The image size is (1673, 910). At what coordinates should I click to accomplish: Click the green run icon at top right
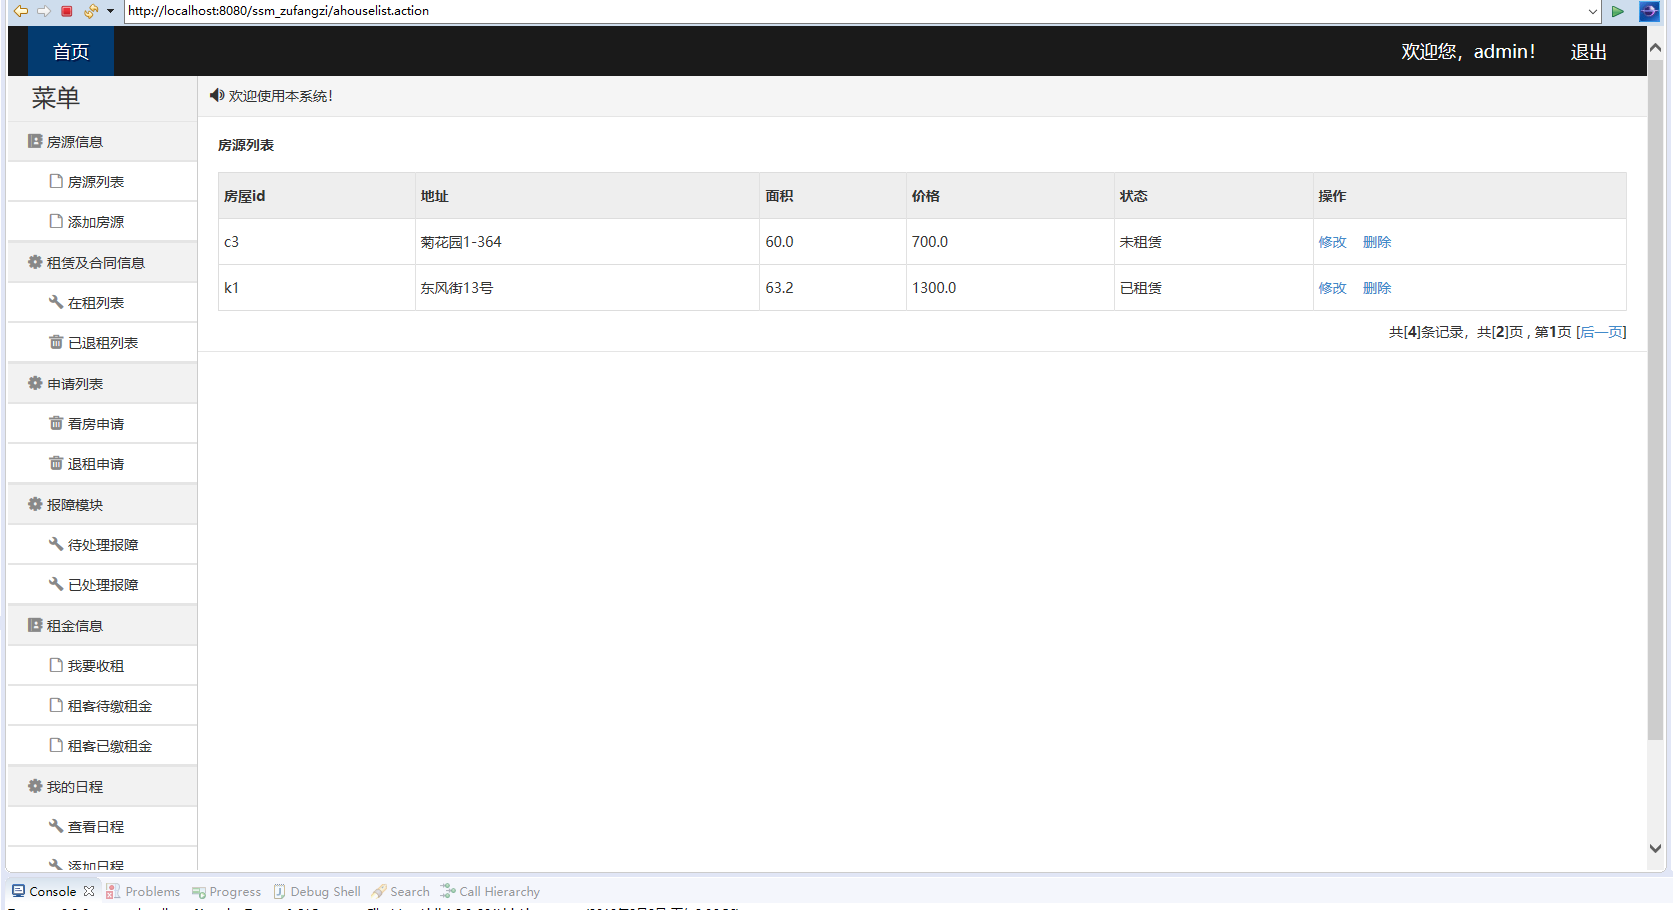coord(1618,11)
